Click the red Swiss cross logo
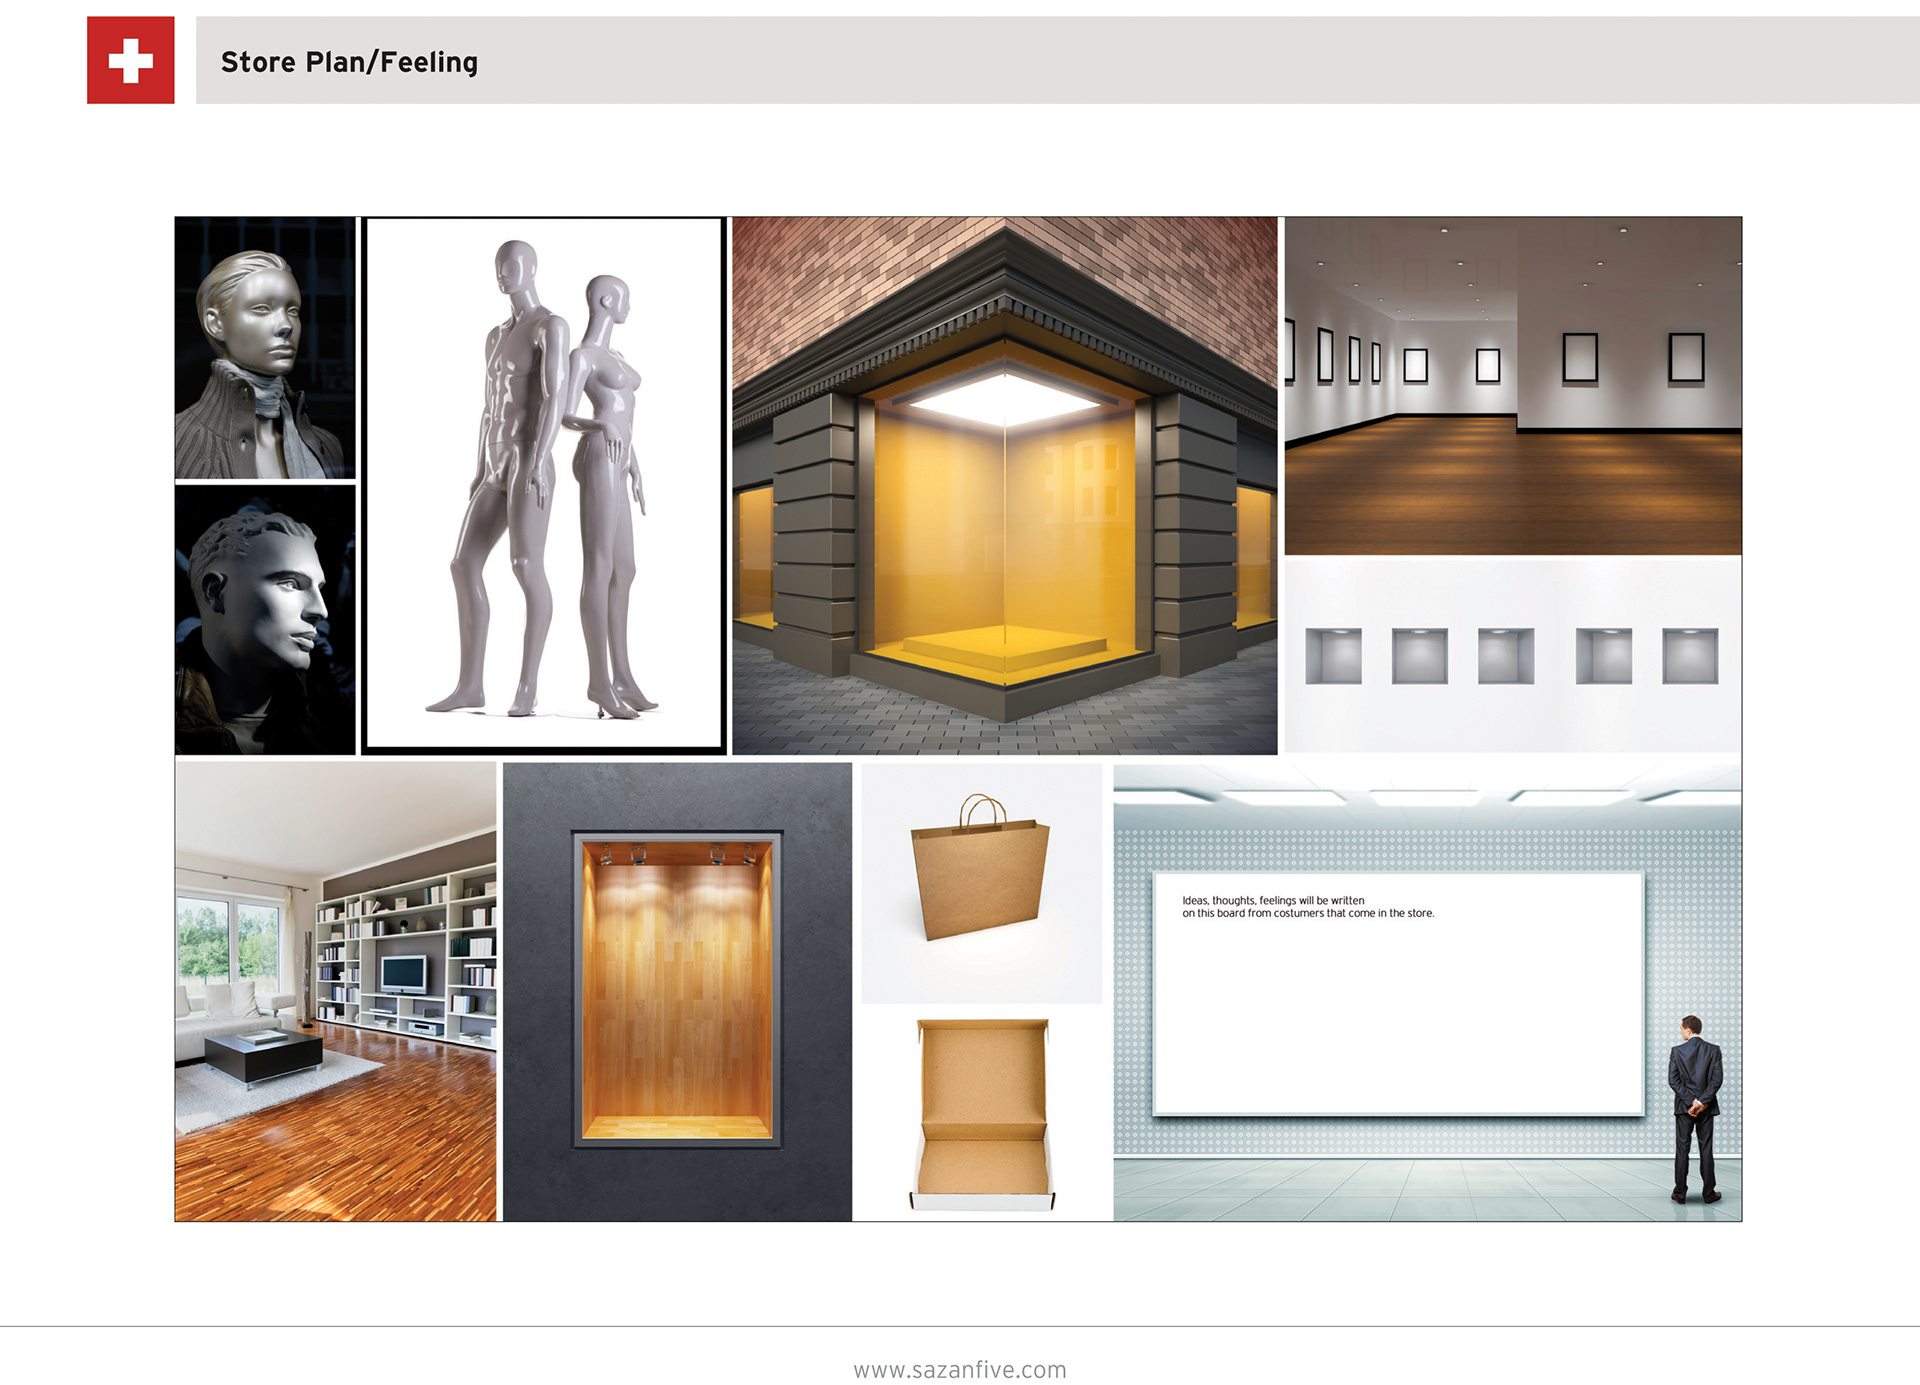The height and width of the screenshot is (1385, 1920). click(x=130, y=60)
